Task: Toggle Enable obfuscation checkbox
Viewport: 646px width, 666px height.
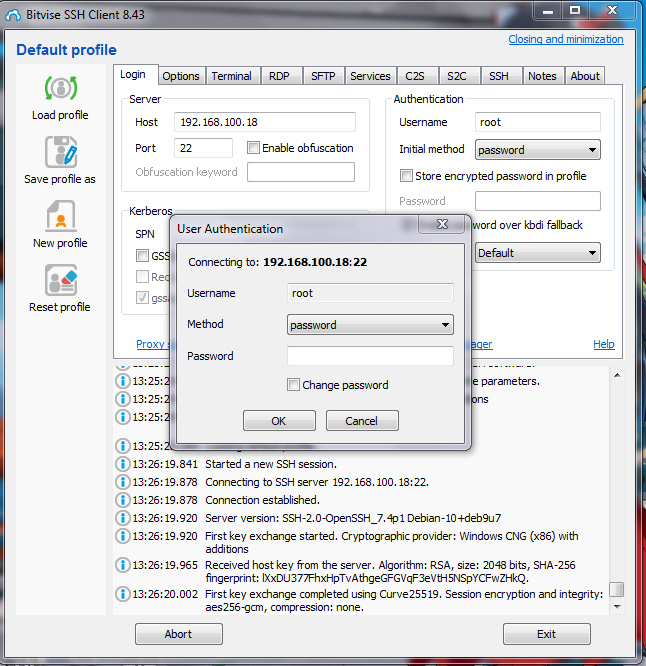Action: coord(253,148)
